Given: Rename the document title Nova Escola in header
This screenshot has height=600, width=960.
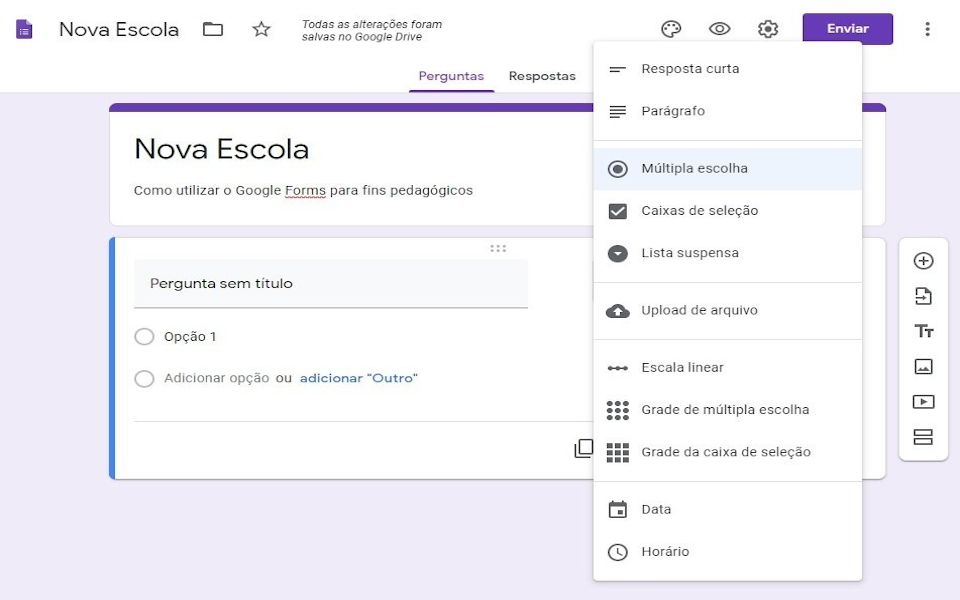Looking at the screenshot, I should click(x=119, y=29).
